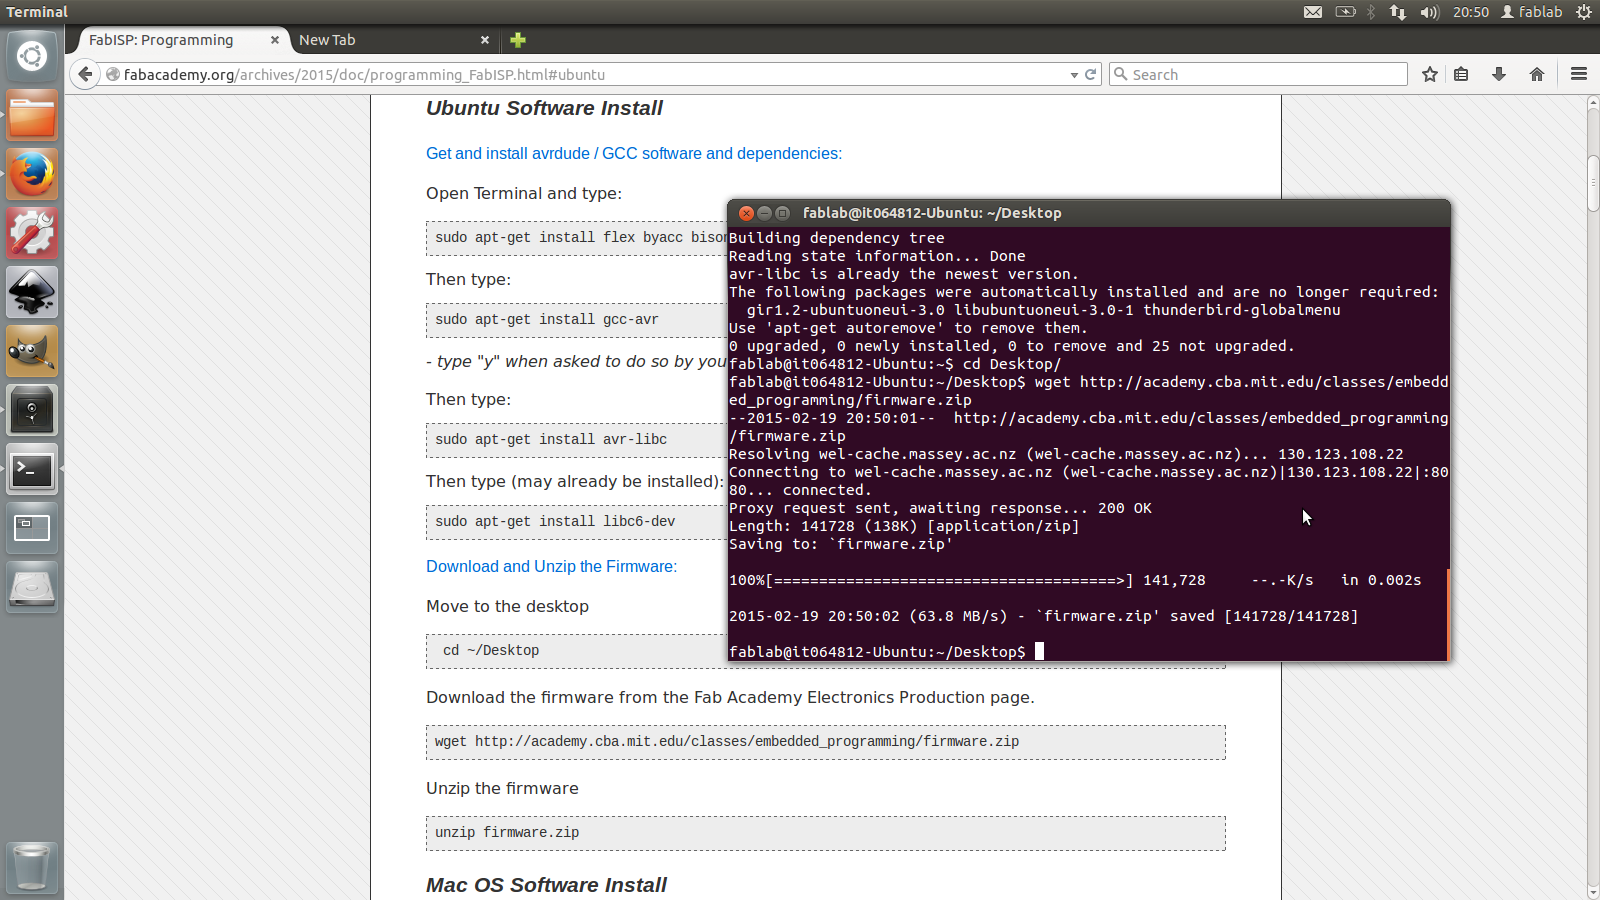The image size is (1600, 900).
Task: Open the system gear session menu
Action: pos(1584,12)
